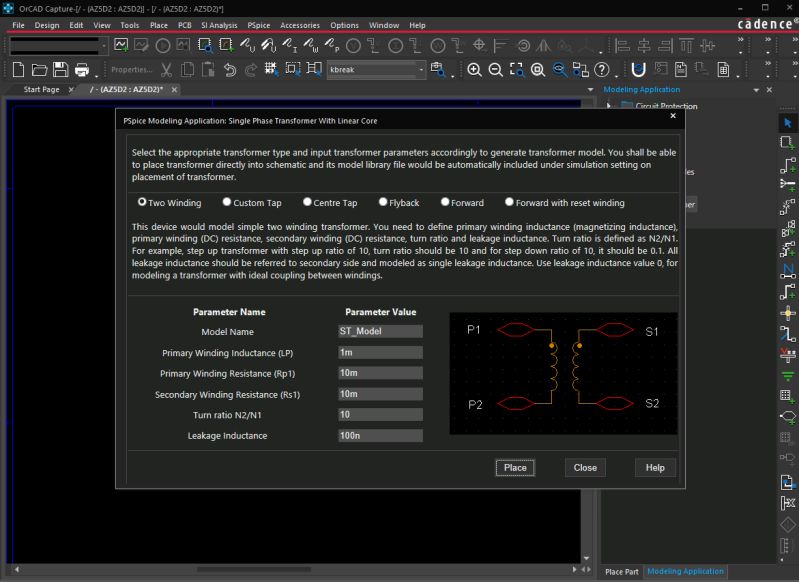Click the Place Junction icon in sidebar
This screenshot has width=799, height=582.
(788, 313)
